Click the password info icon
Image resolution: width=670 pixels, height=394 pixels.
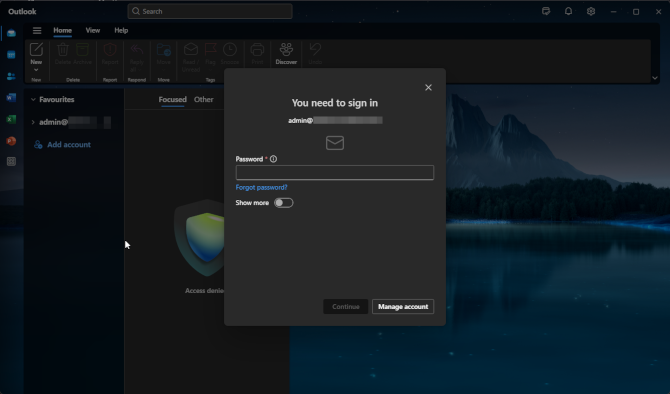(x=273, y=159)
